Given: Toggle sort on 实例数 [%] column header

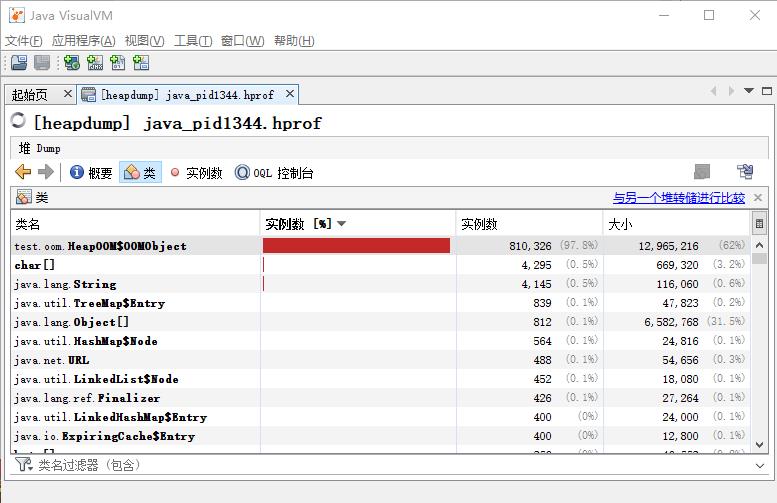Looking at the screenshot, I should [358, 224].
